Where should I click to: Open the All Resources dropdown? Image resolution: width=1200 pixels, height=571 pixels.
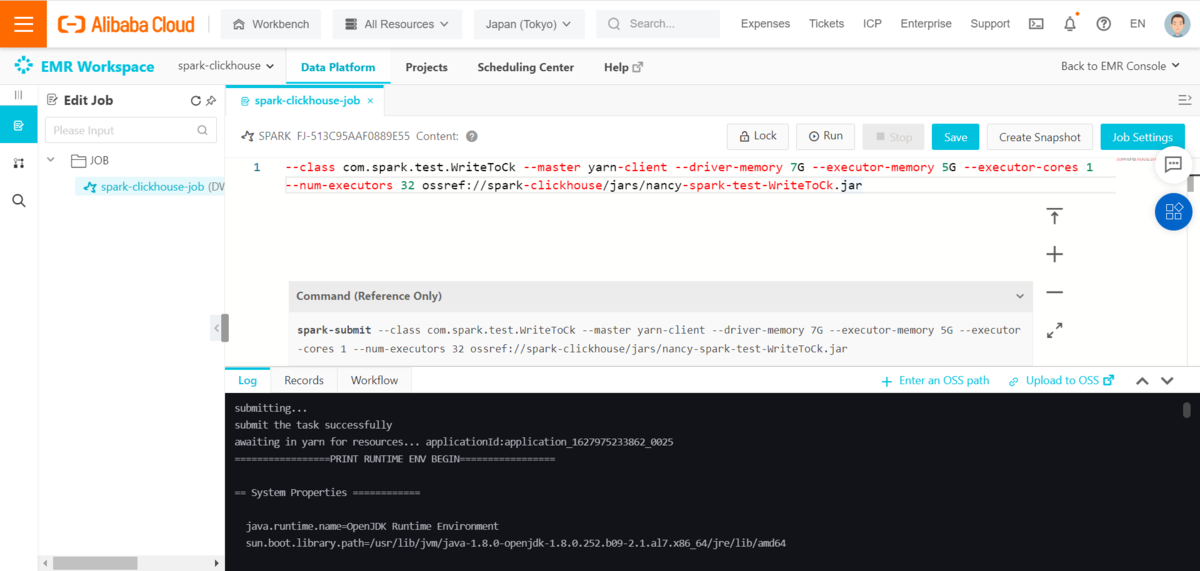click(x=397, y=24)
